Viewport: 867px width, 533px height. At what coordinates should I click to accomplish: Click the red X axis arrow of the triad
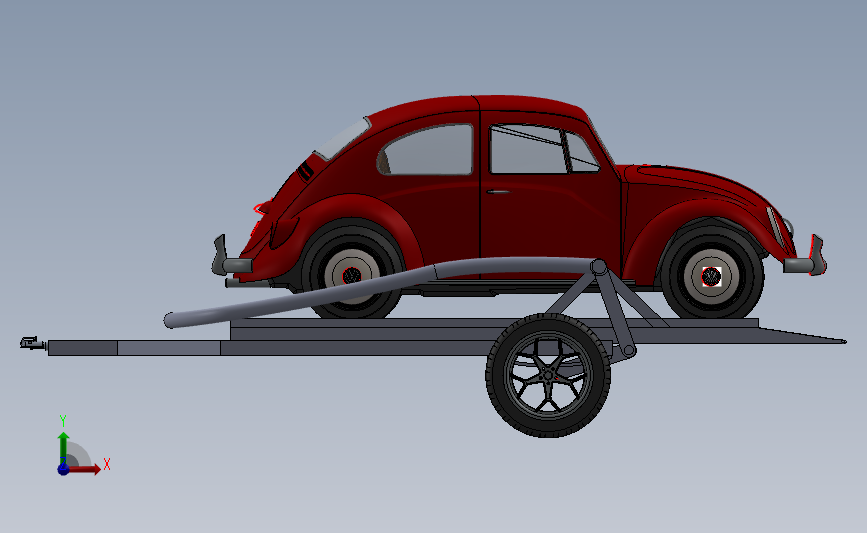86,469
